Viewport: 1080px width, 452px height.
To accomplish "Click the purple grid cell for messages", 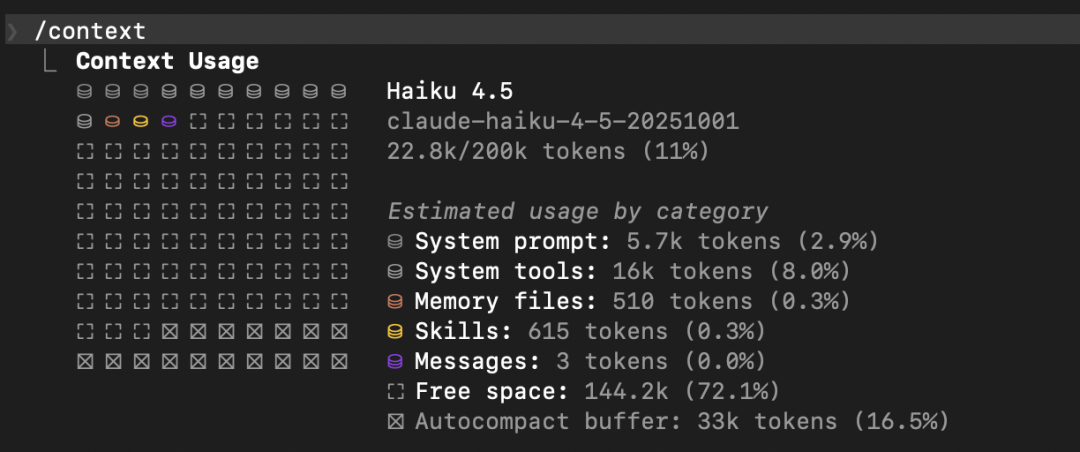I will (x=169, y=122).
